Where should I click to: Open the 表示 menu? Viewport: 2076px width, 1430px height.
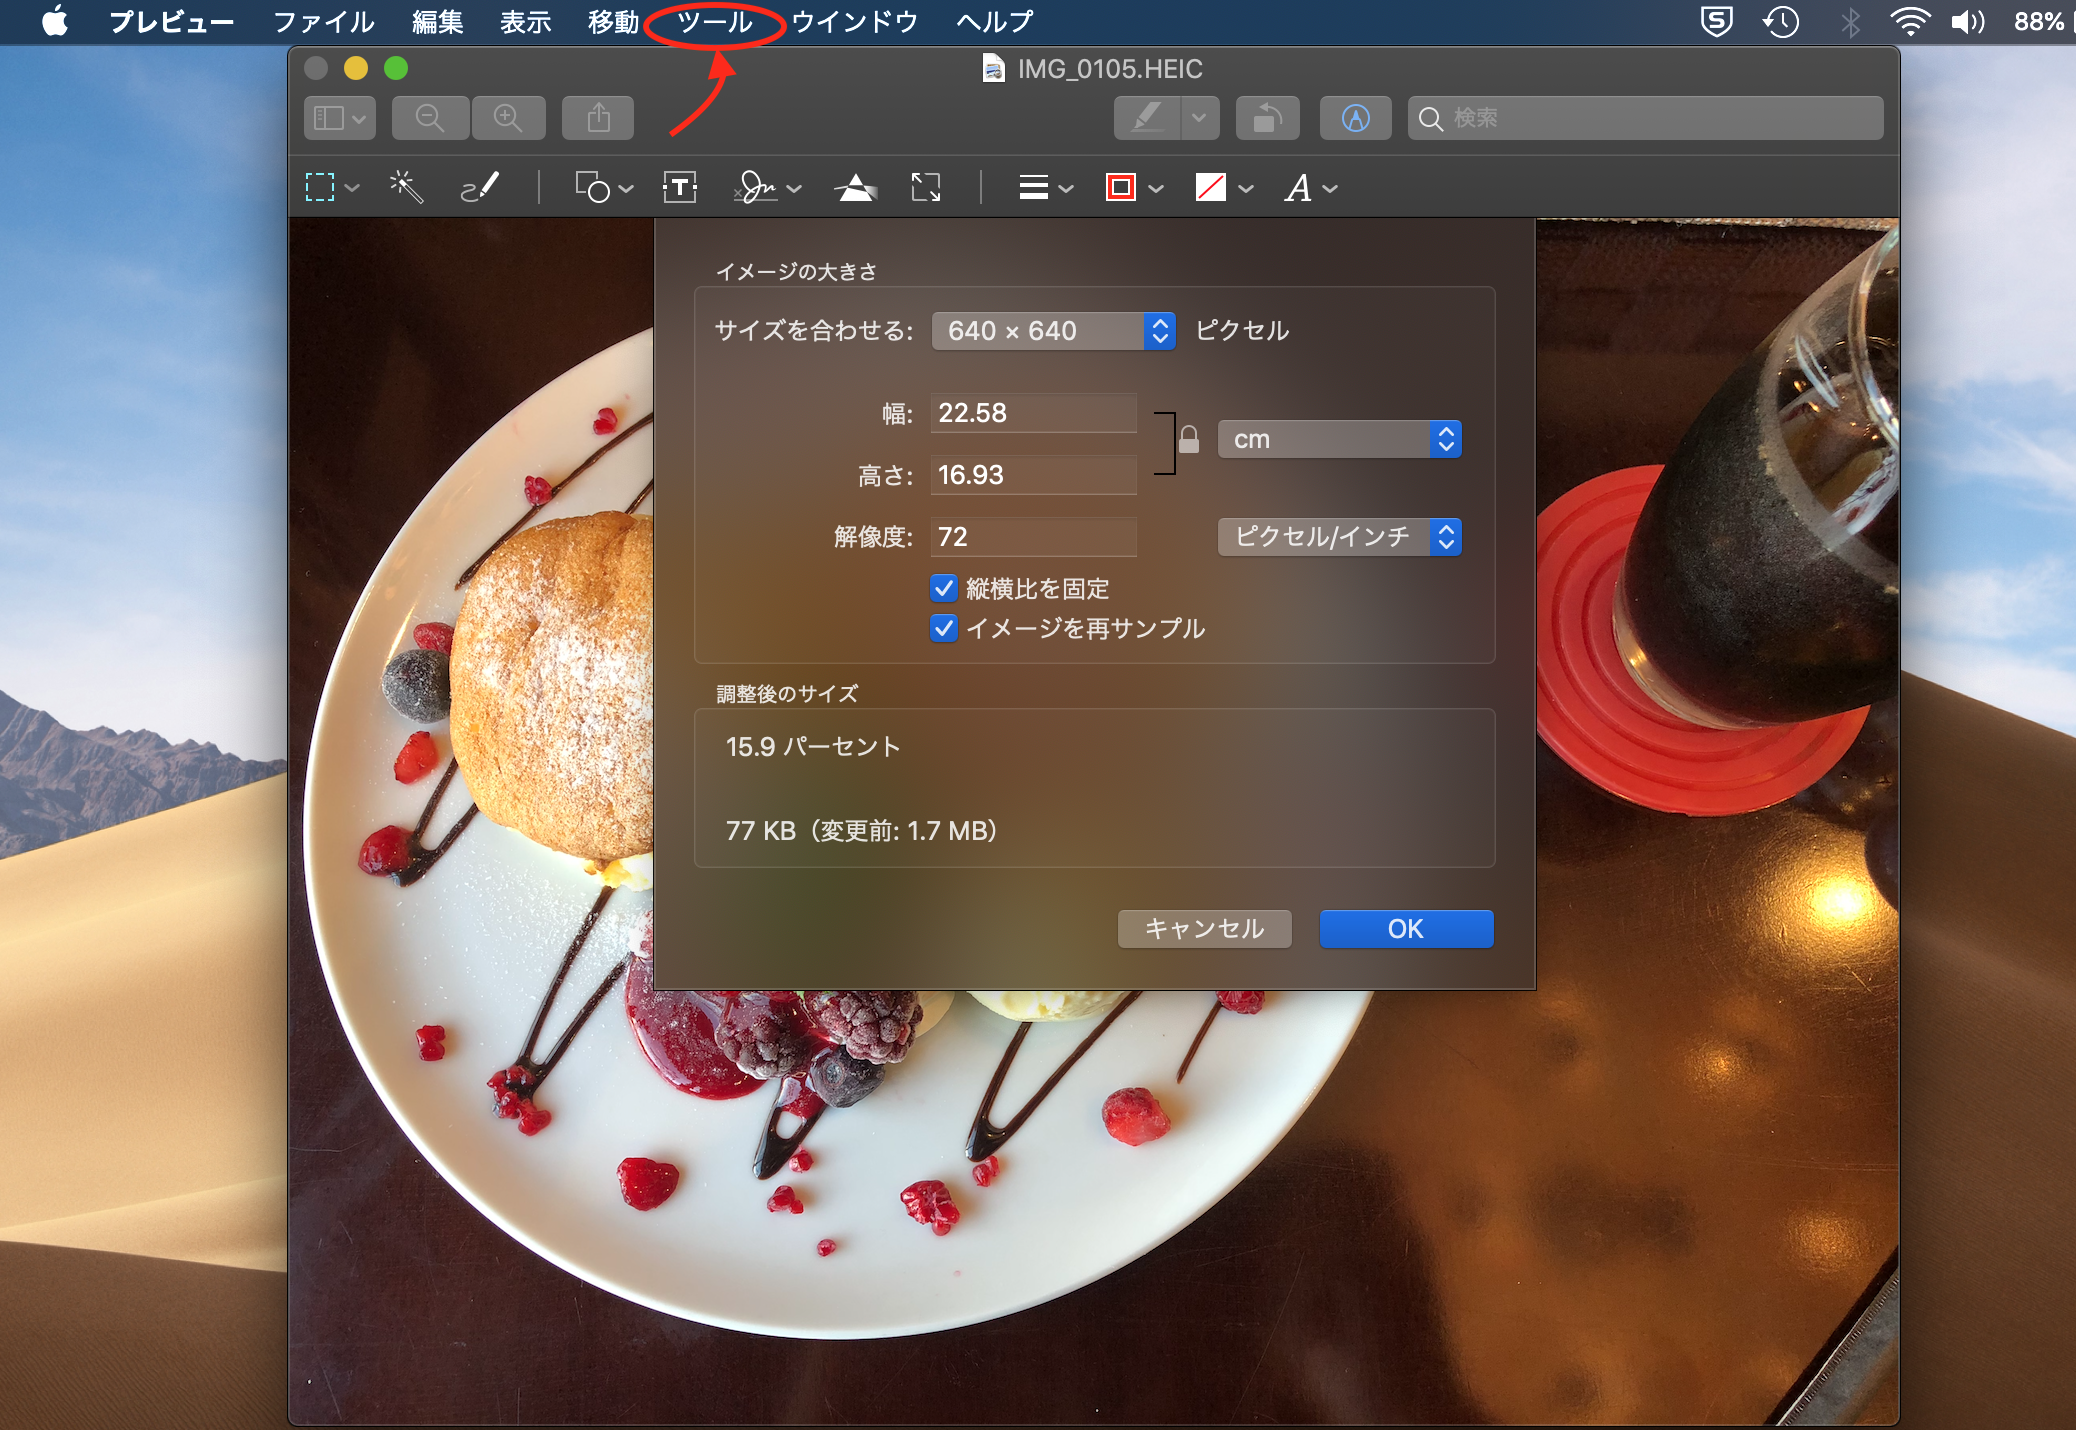[525, 21]
